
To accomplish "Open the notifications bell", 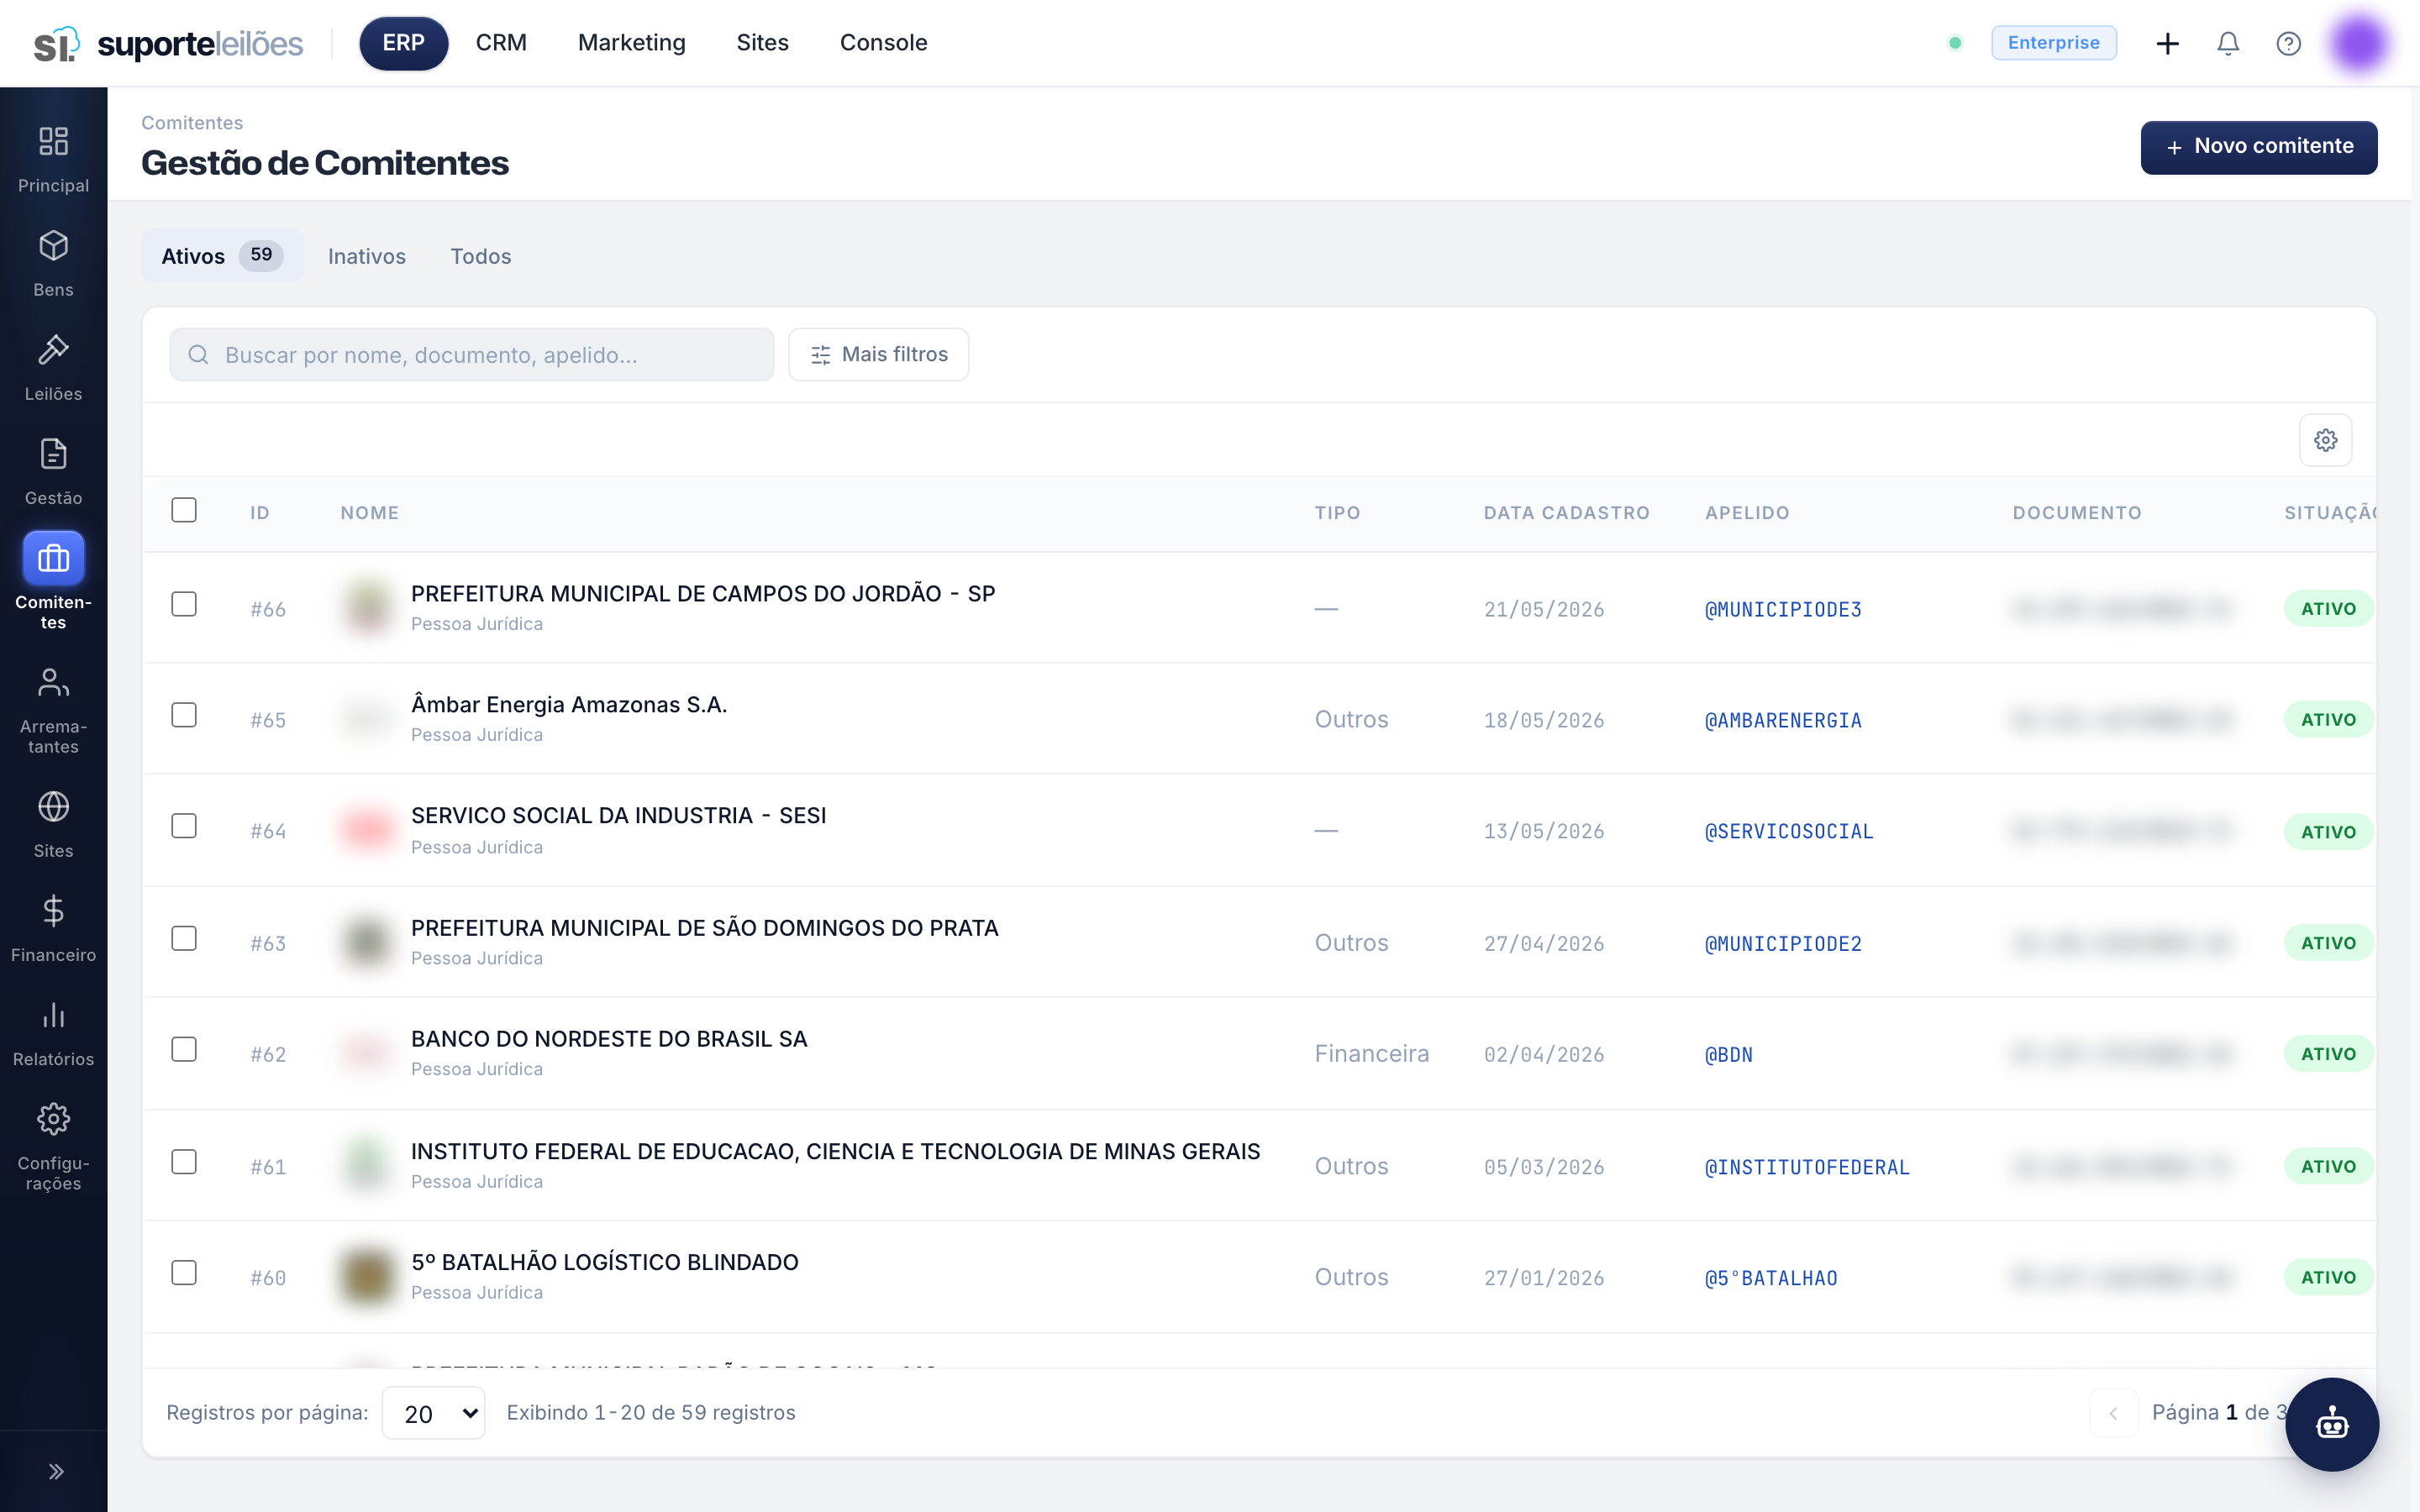I will 2228,43.
